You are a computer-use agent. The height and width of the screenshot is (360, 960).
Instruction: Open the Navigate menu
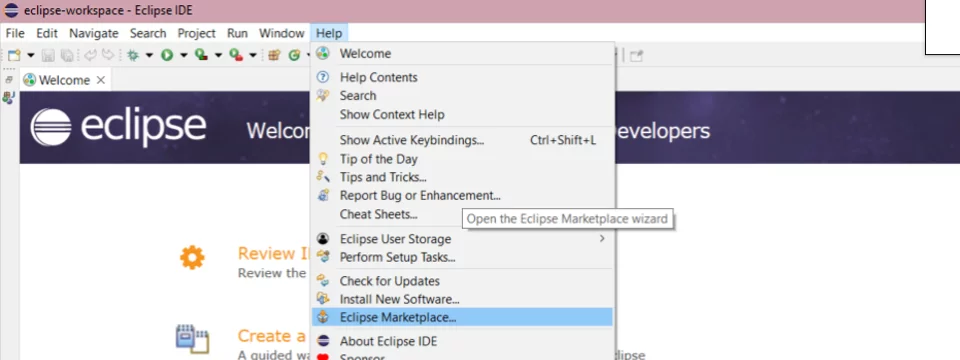click(94, 33)
